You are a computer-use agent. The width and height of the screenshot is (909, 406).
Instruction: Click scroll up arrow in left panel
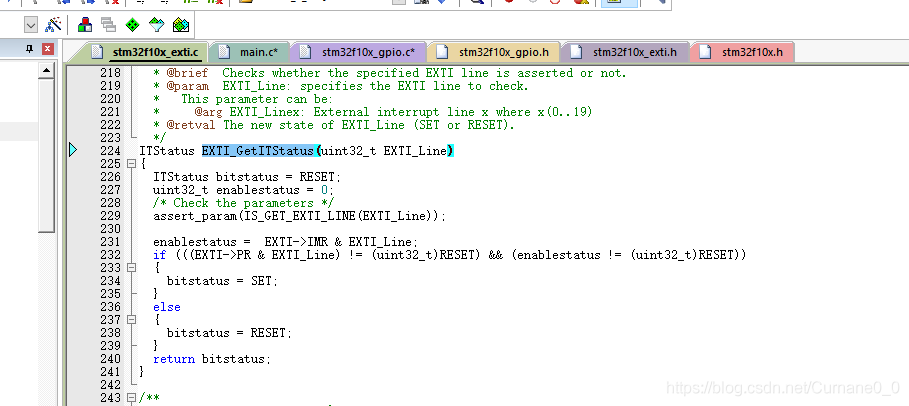click(x=46, y=71)
